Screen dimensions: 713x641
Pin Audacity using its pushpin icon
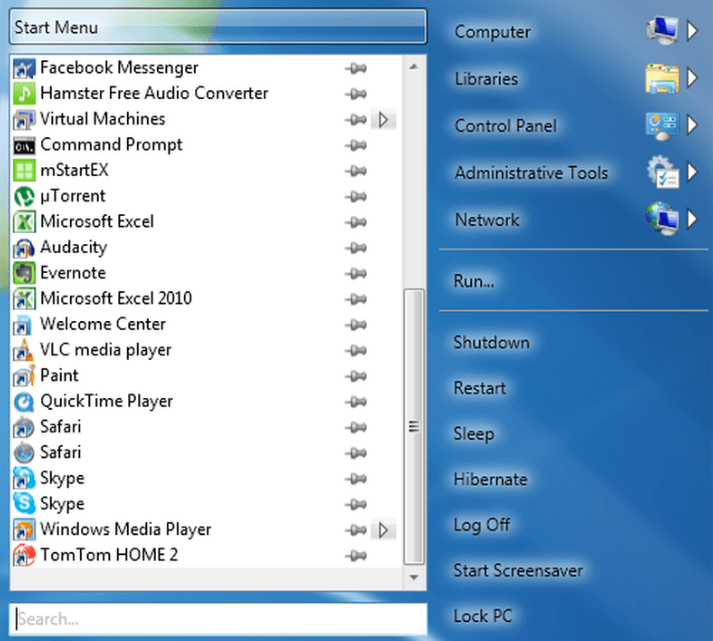point(356,248)
